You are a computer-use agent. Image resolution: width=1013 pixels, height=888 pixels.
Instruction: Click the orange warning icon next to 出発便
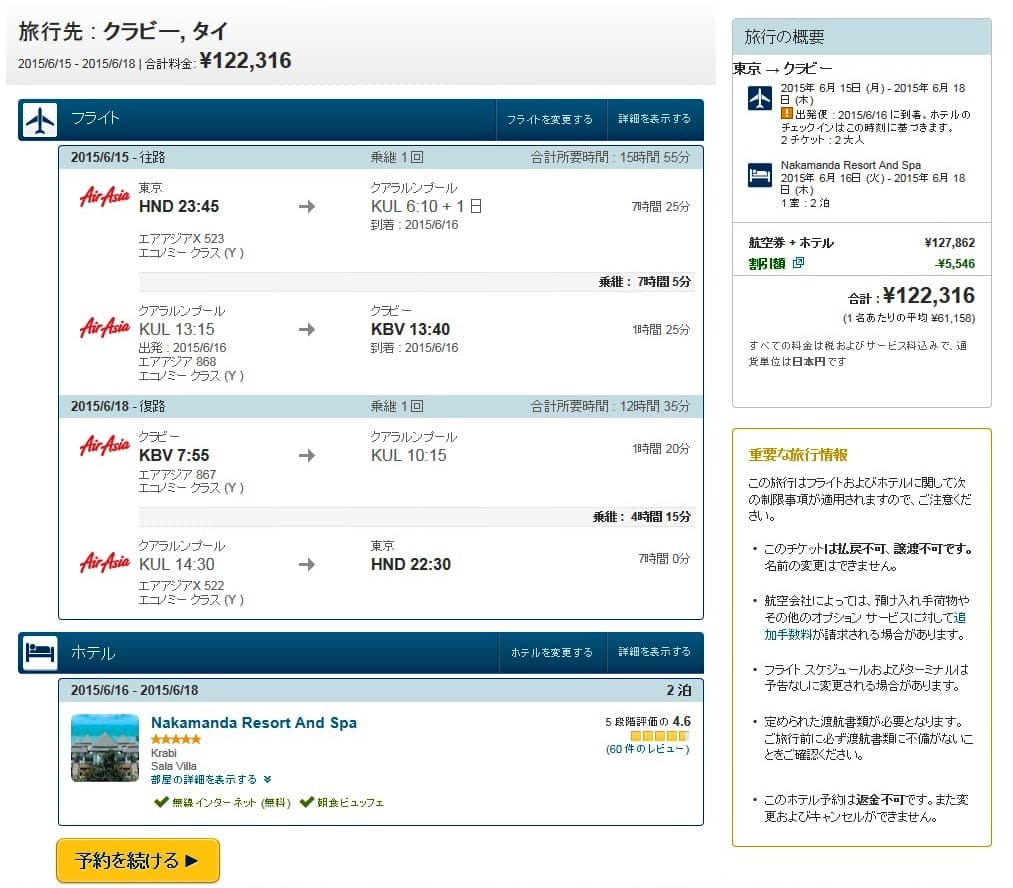coord(787,115)
